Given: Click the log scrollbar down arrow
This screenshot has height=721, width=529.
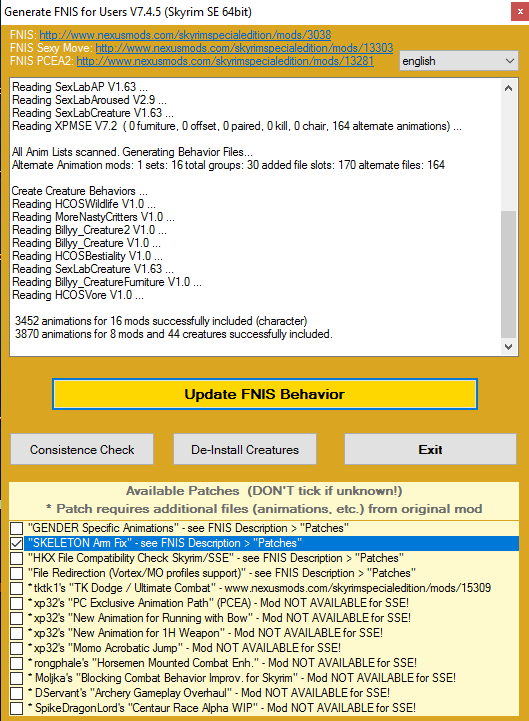Looking at the screenshot, I should point(508,347).
